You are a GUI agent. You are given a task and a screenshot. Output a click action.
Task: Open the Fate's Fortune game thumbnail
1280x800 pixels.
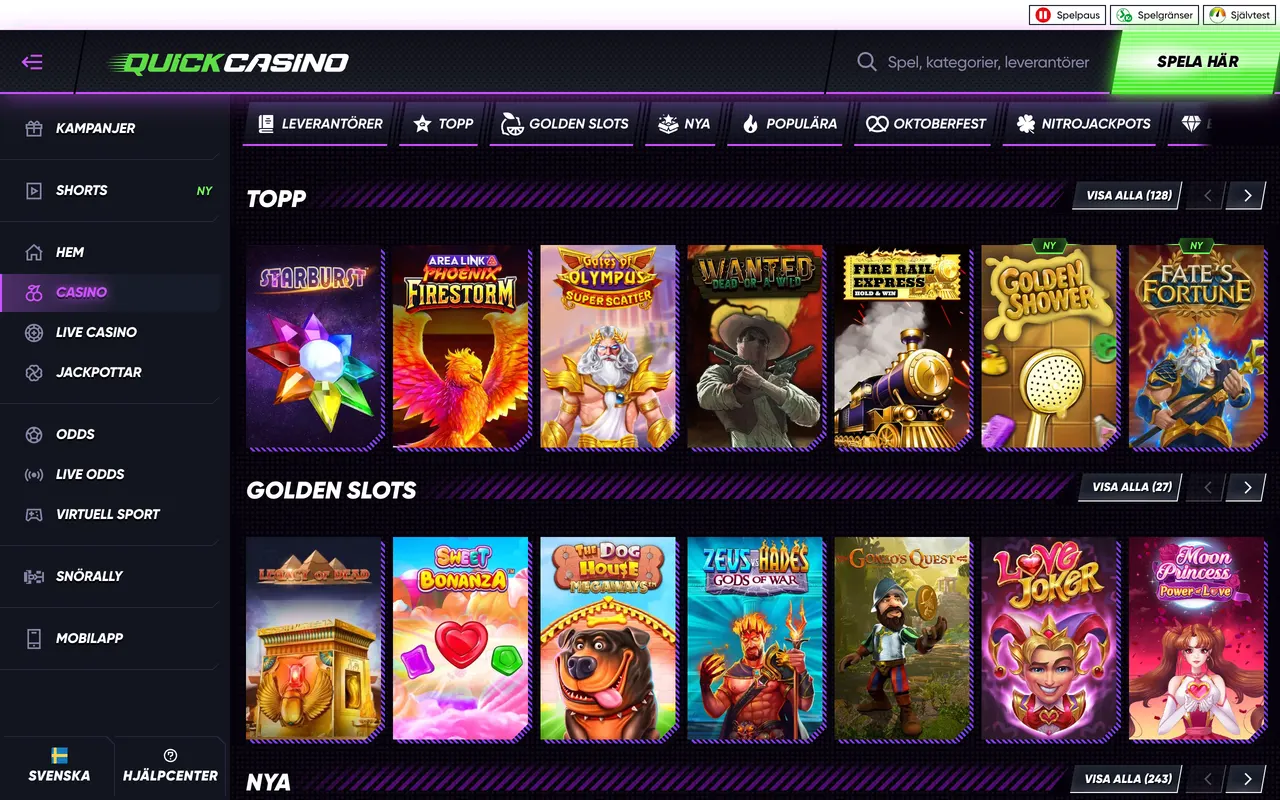tap(1197, 347)
